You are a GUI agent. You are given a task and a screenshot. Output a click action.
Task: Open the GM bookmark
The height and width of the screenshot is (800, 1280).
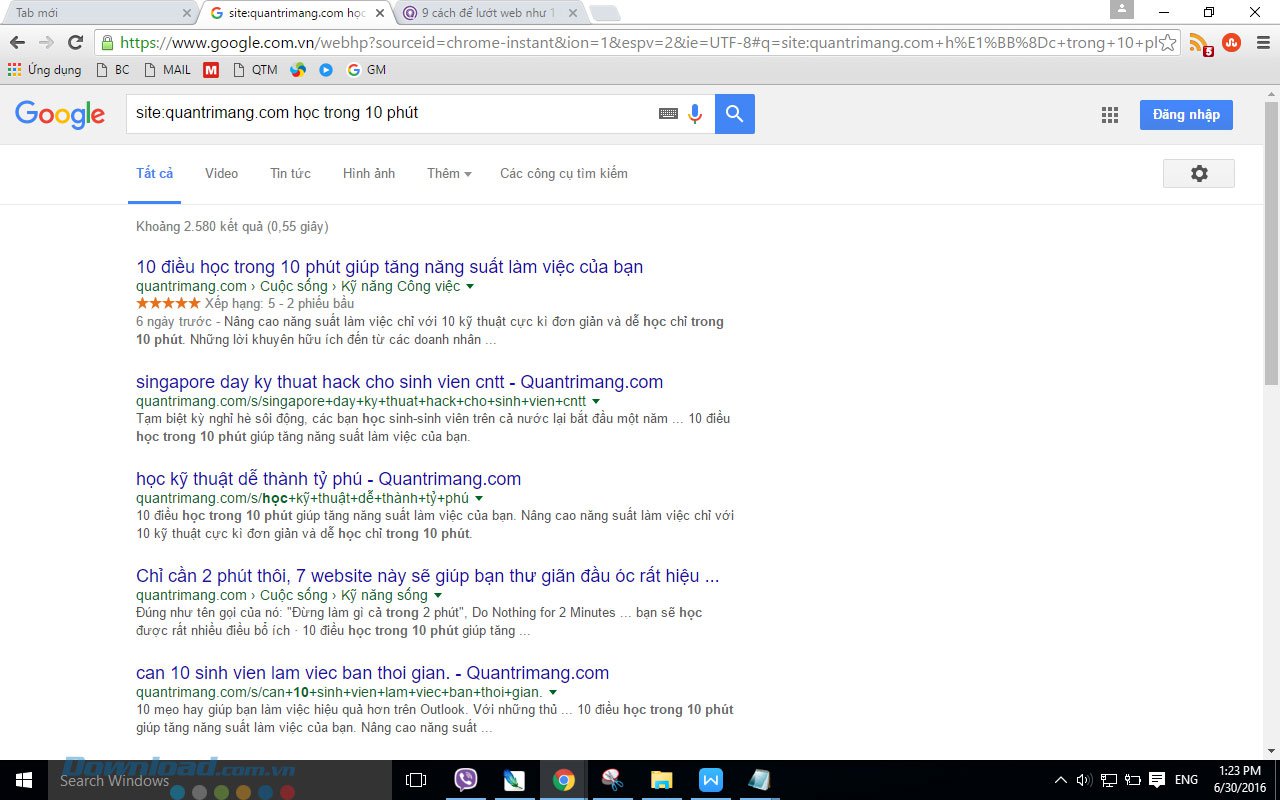(366, 70)
